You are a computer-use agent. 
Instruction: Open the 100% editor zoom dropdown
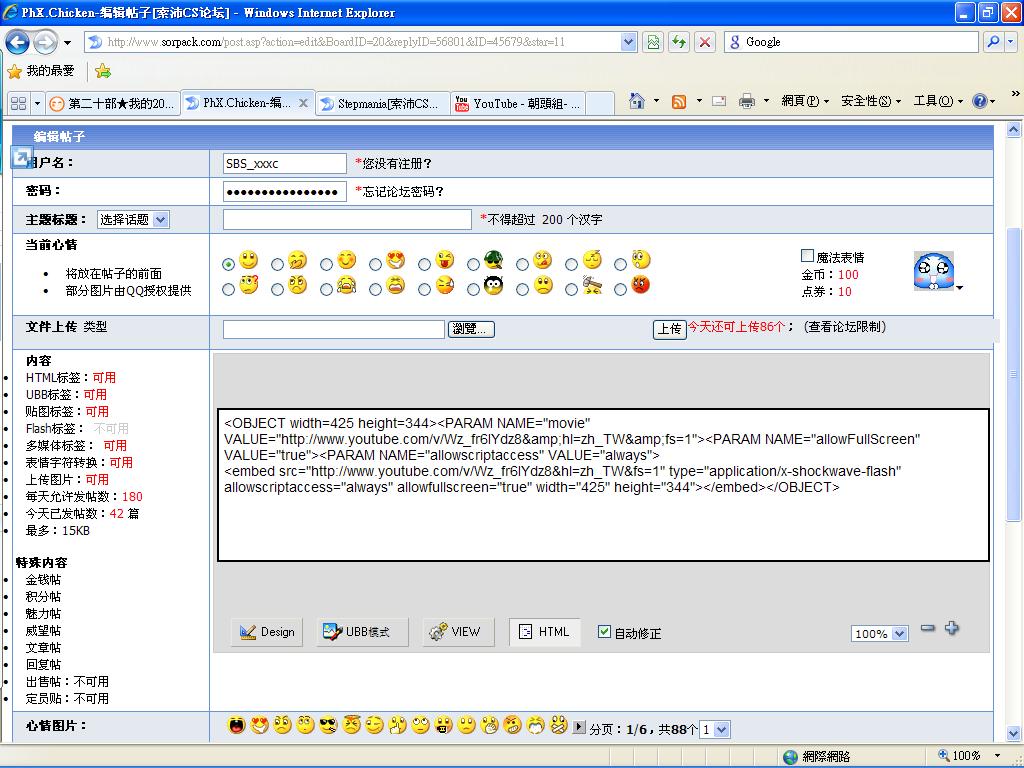[x=879, y=633]
